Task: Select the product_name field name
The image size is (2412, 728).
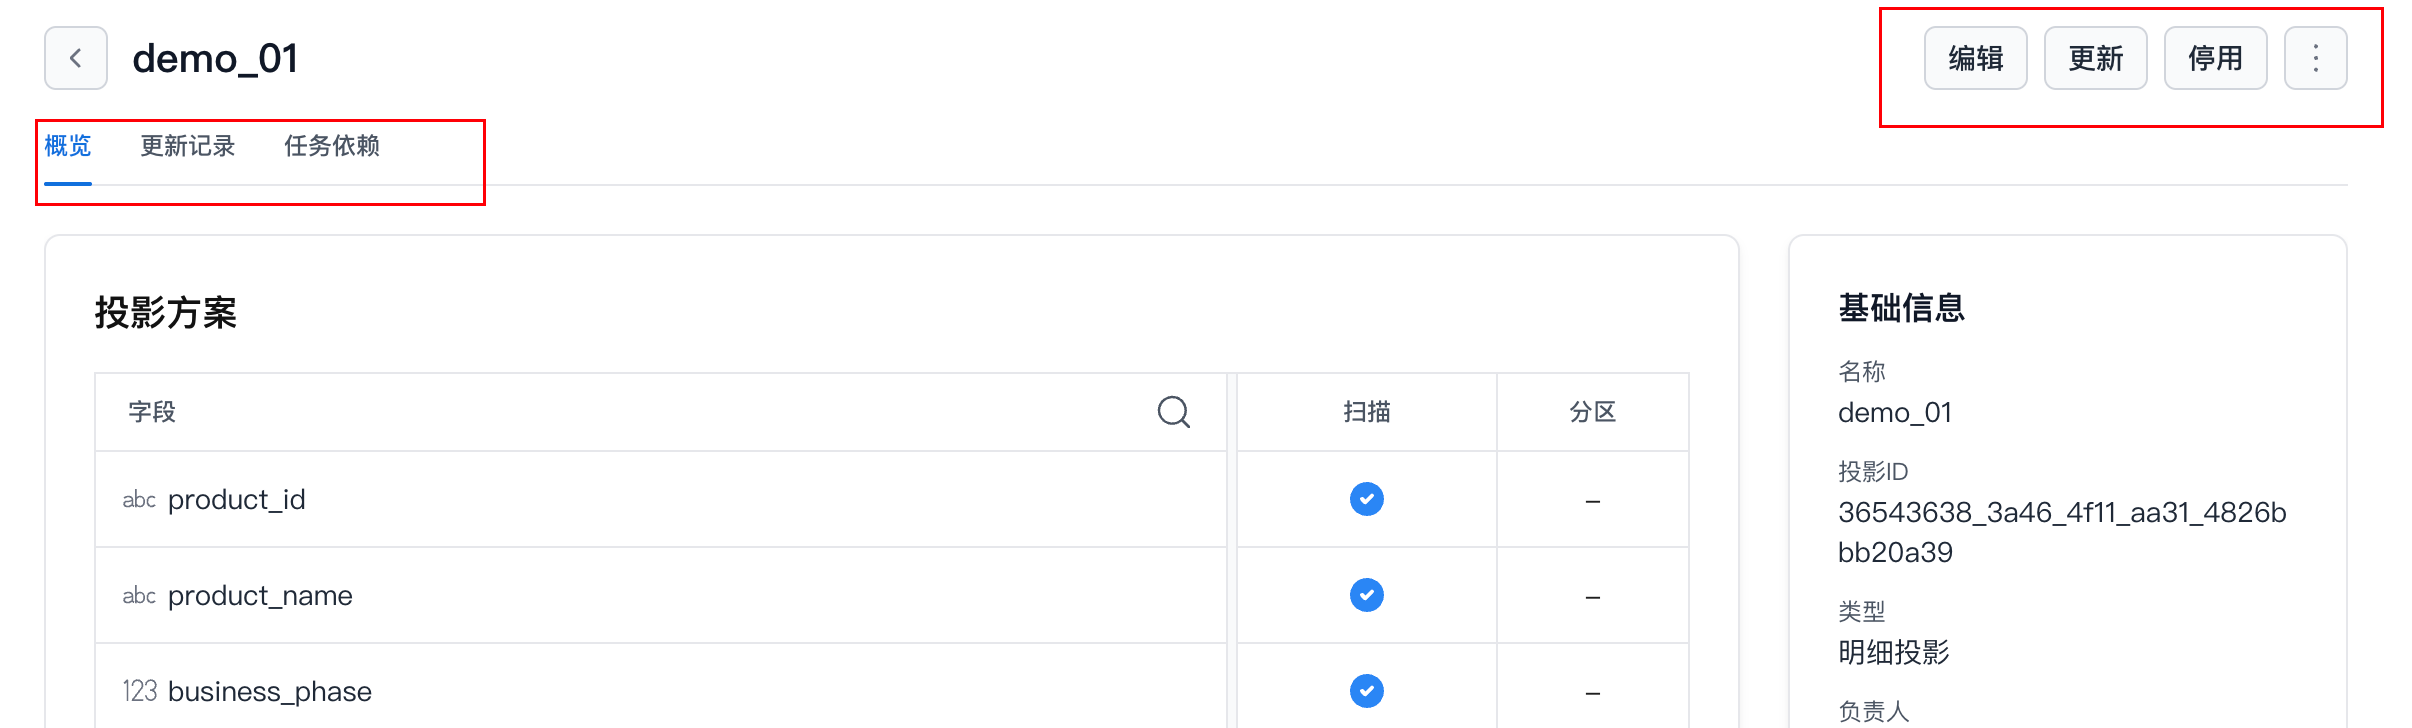Action: click(260, 596)
